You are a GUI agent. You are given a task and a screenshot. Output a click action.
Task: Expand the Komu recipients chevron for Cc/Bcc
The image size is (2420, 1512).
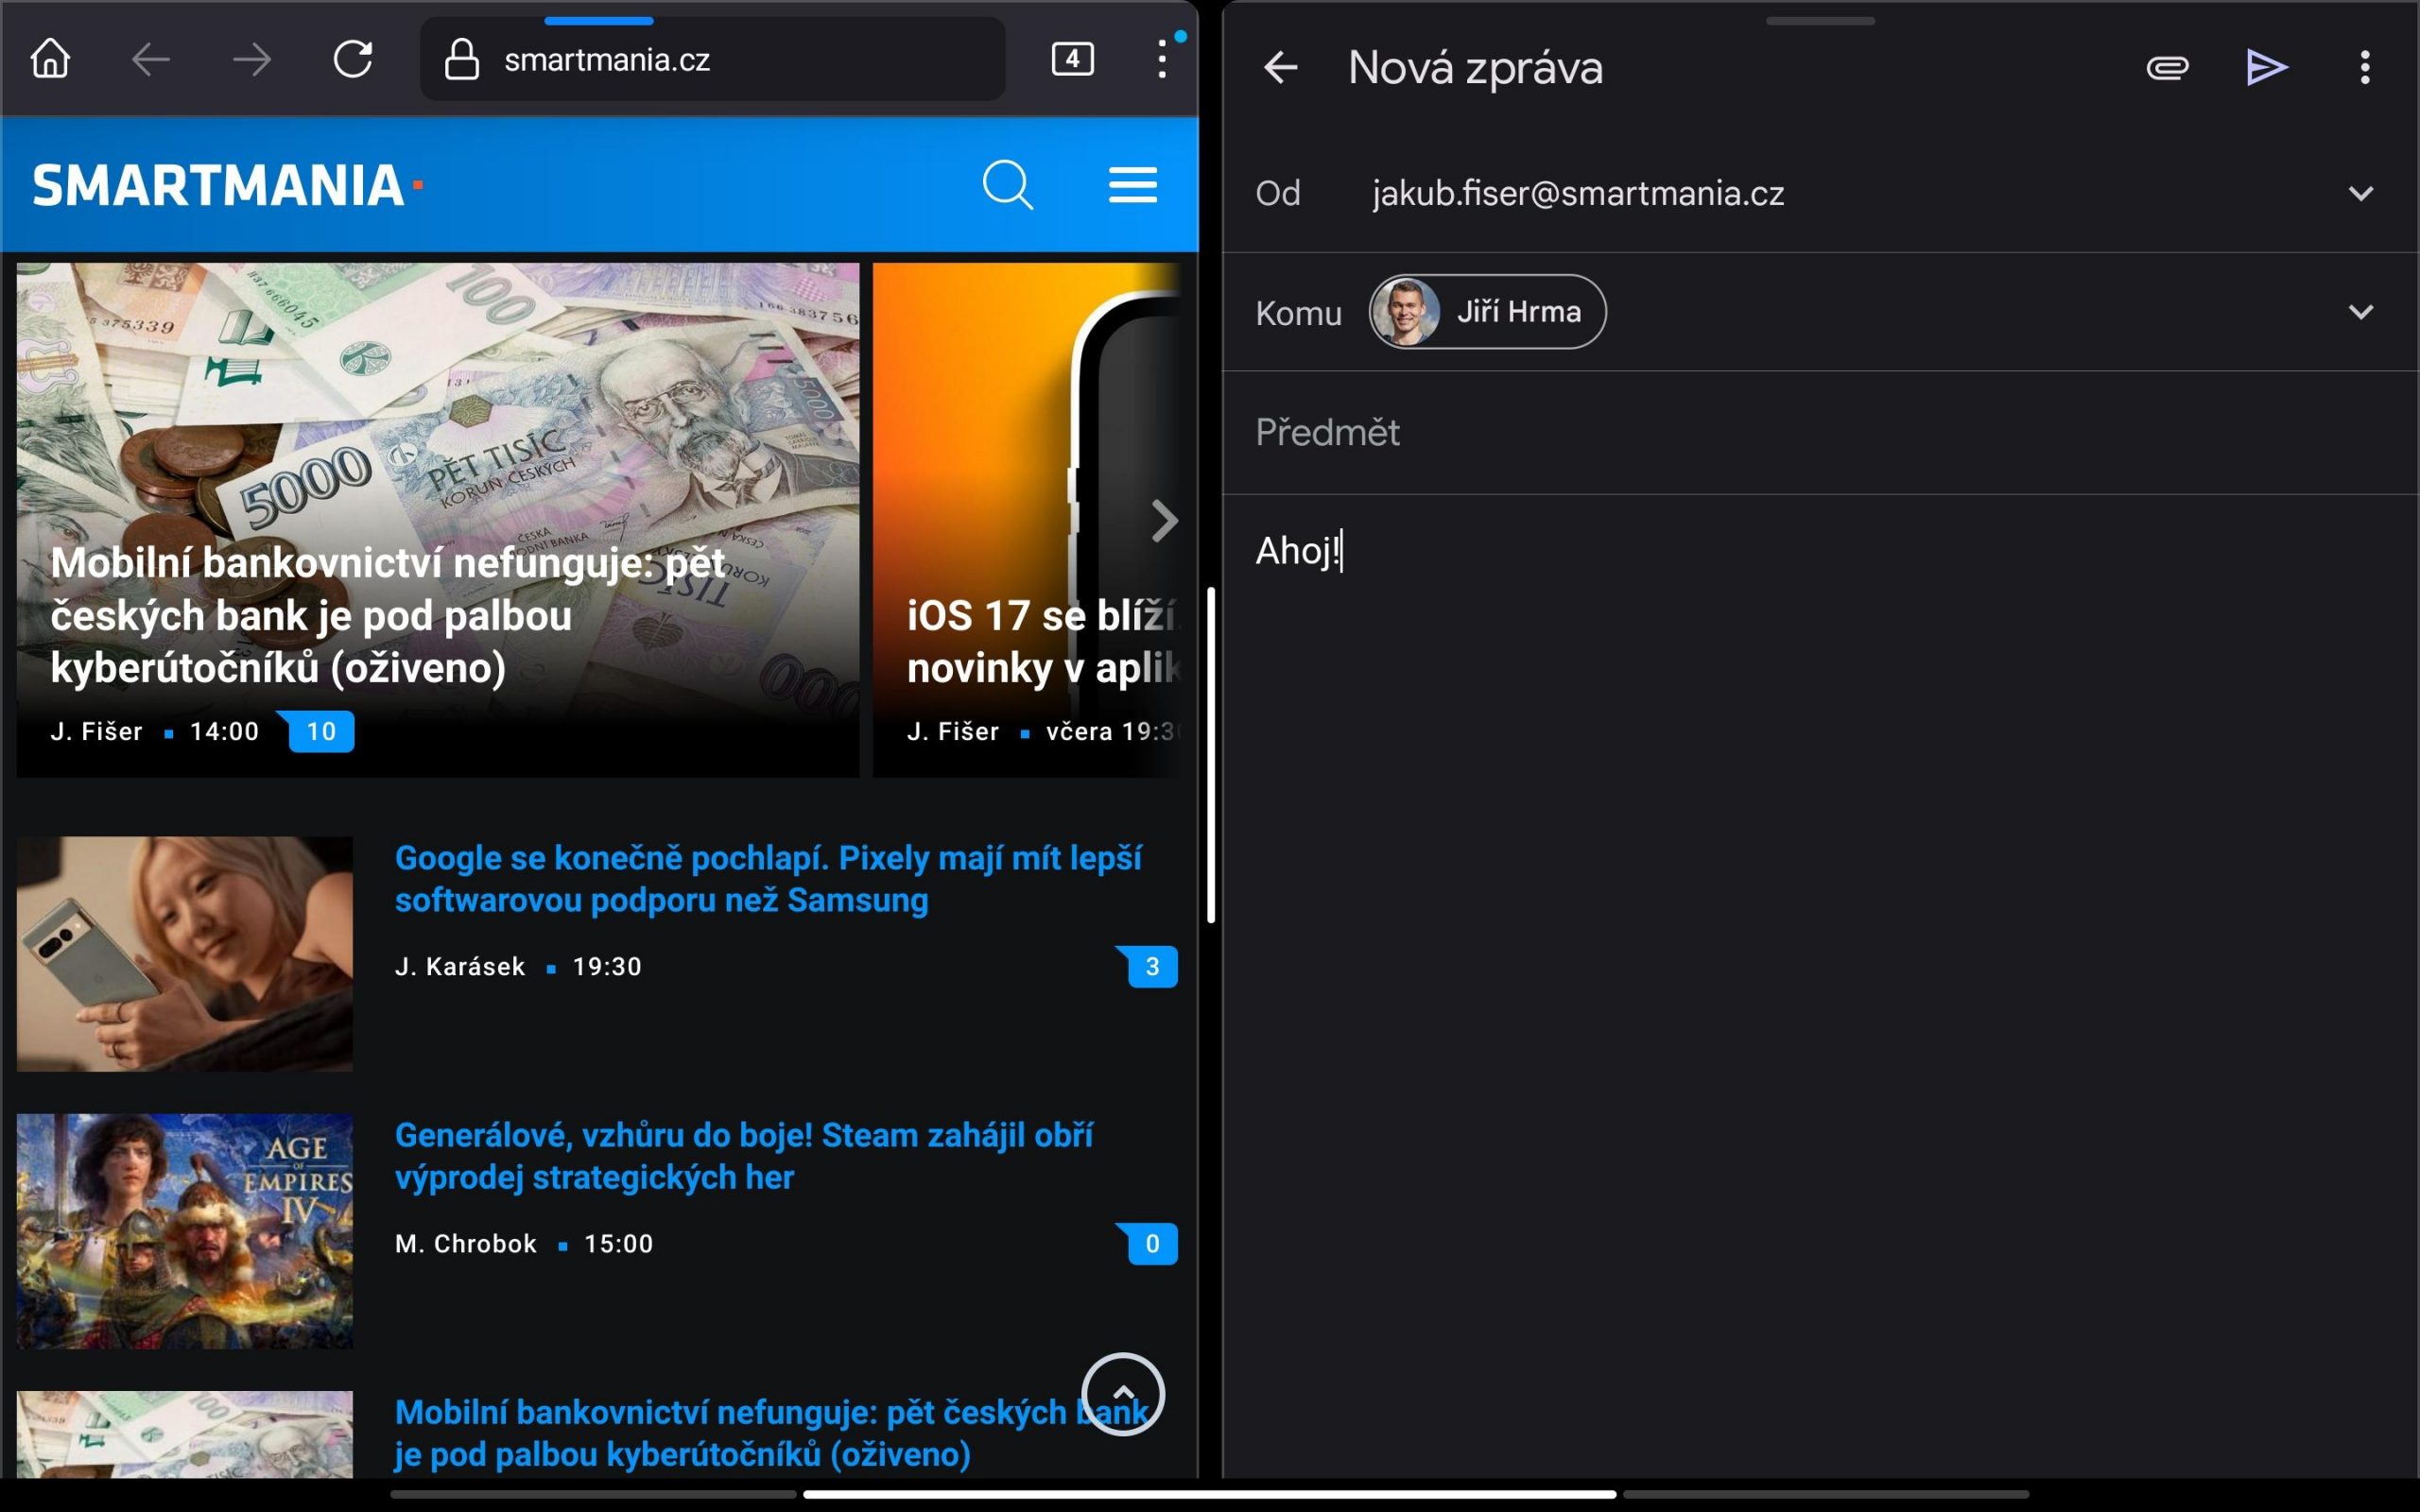tap(2360, 312)
